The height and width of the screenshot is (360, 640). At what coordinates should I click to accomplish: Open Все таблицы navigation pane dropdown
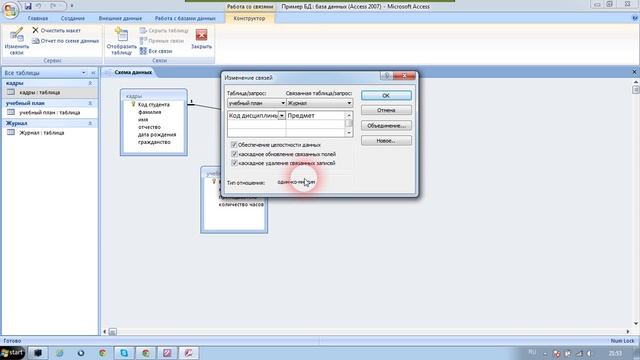84,73
